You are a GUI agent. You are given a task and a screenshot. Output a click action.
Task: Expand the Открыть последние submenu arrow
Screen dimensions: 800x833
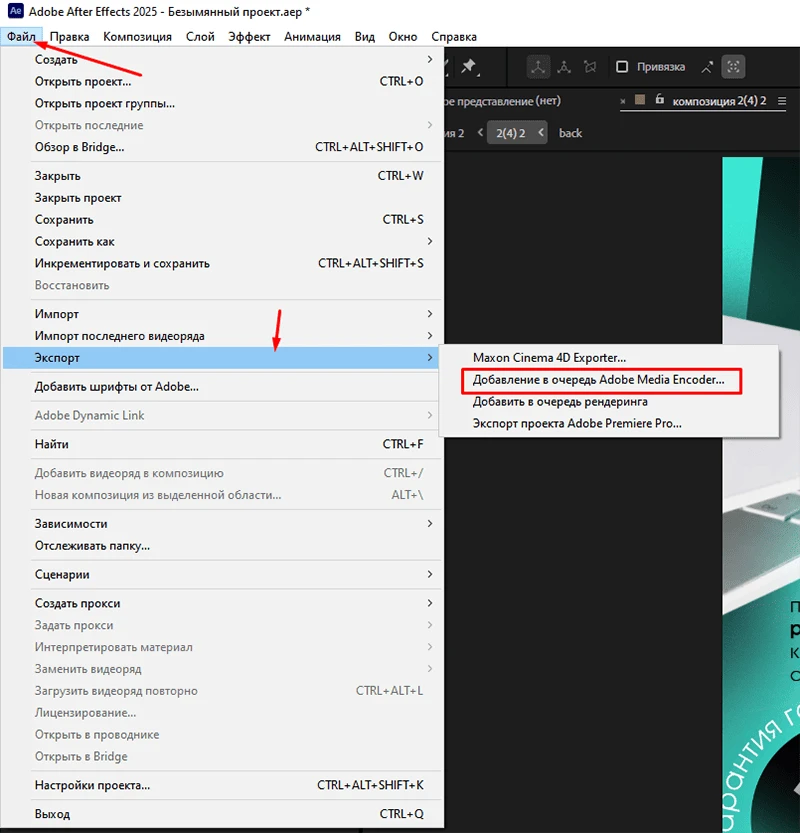429,125
